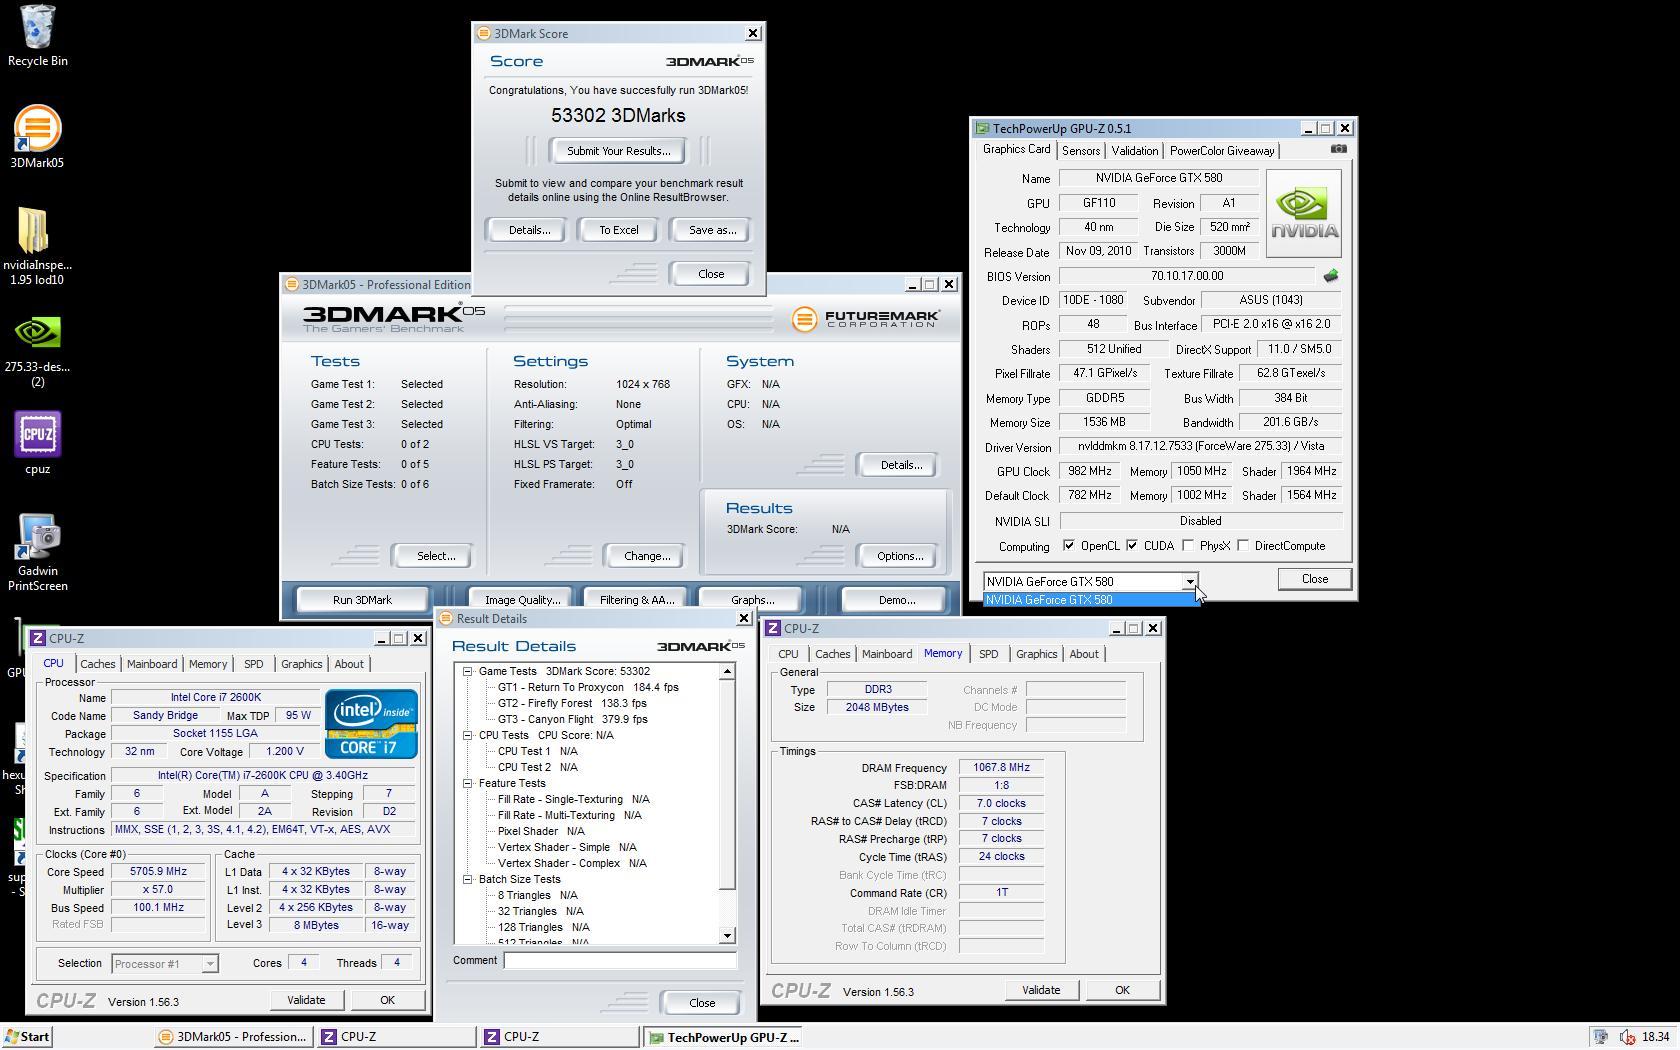Collapse the Batch Size Tests tree node

click(467, 880)
